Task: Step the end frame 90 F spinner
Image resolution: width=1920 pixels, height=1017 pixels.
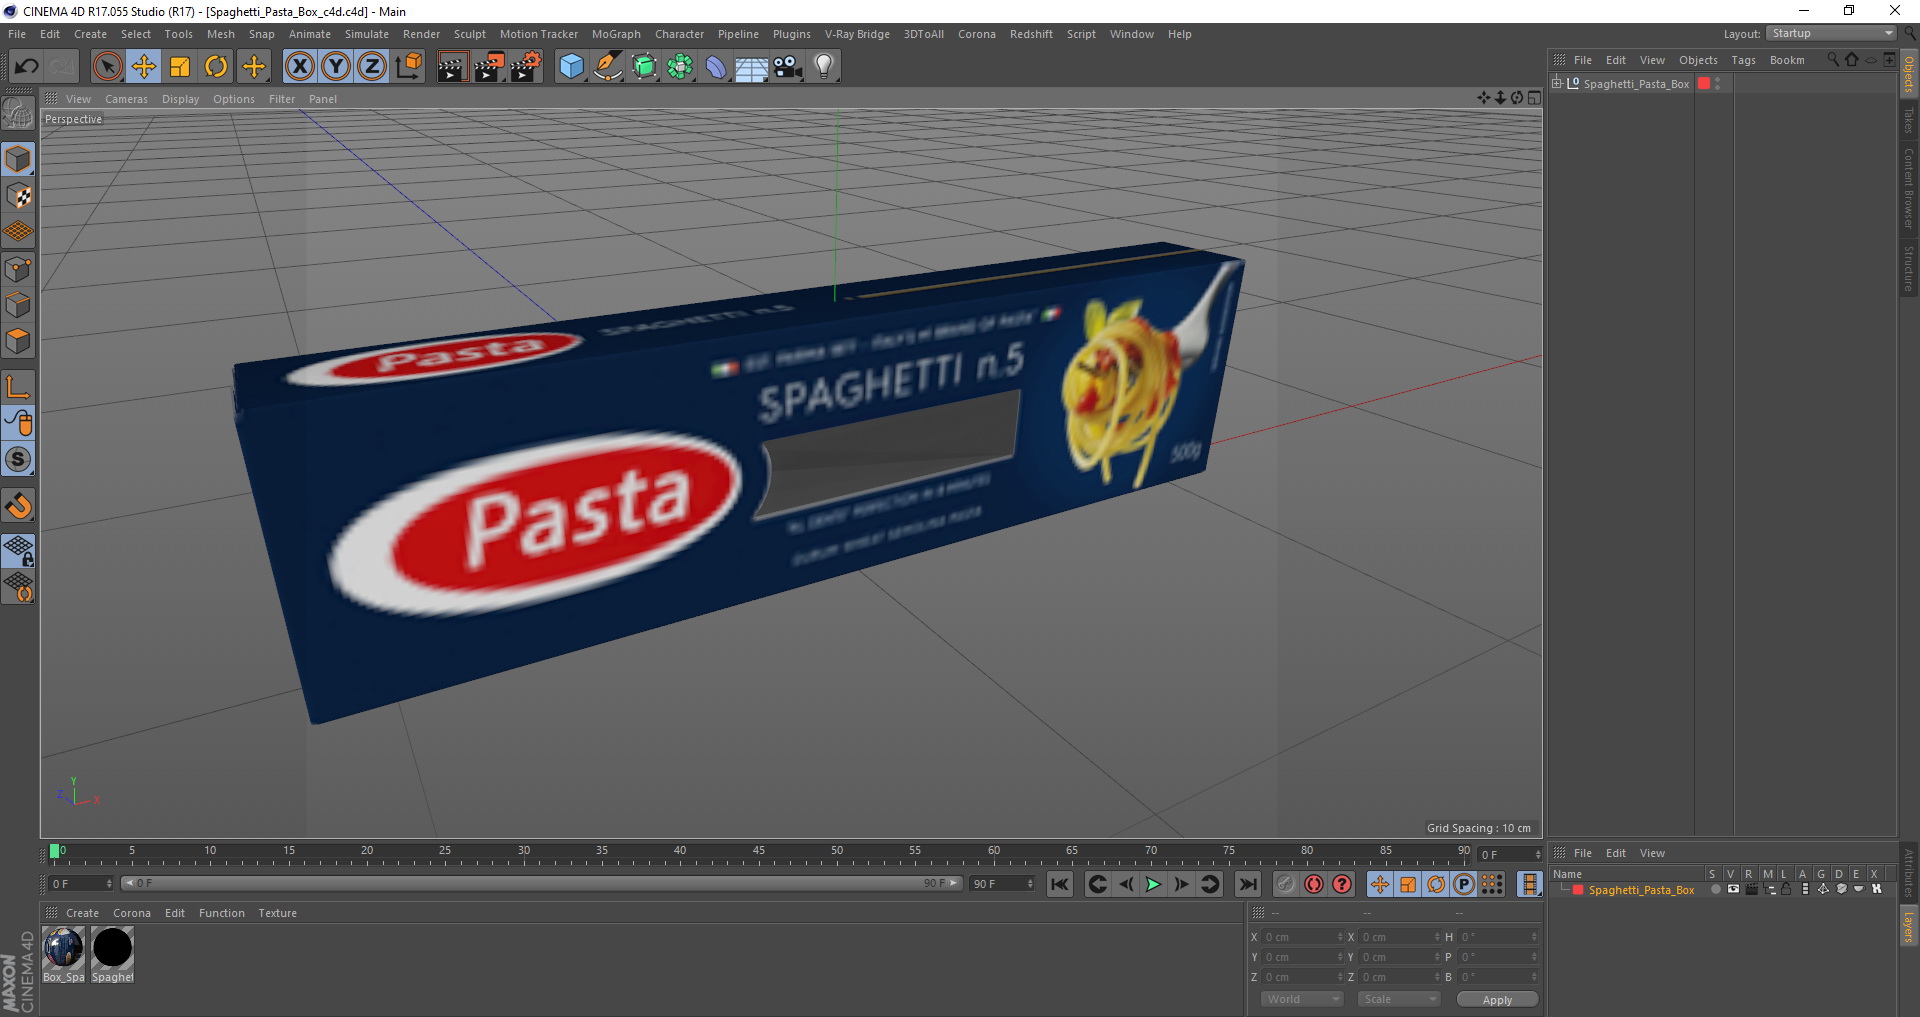Action: [x=1030, y=884]
